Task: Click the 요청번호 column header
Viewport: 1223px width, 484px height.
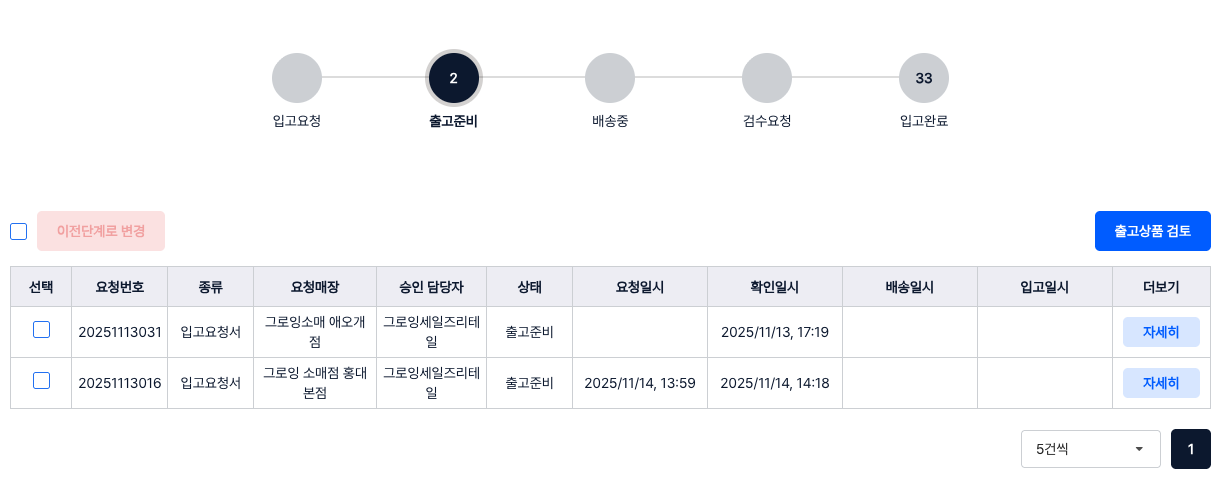Action: click(120, 287)
